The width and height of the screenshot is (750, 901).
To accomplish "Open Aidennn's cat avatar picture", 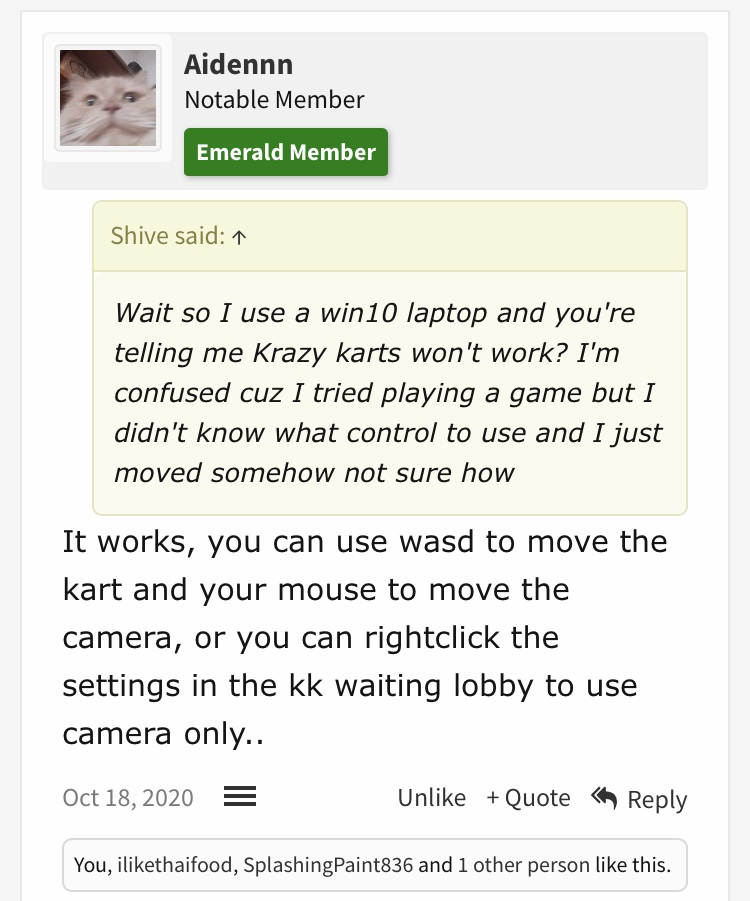I will click(108, 98).
